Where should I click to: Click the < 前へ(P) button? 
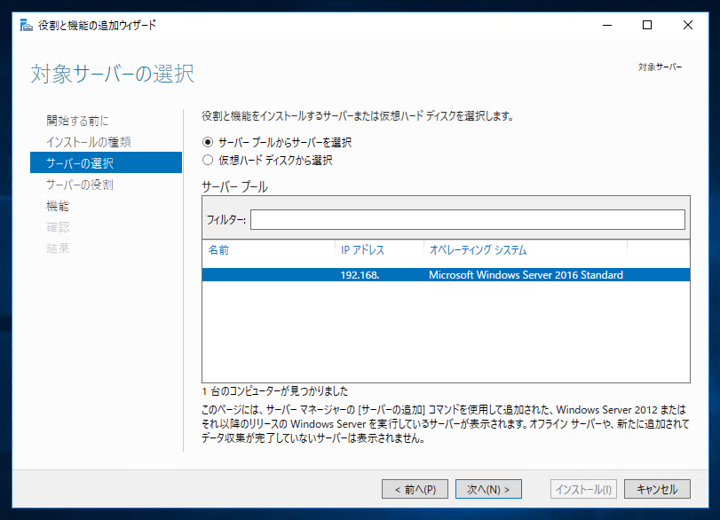pyautogui.click(x=415, y=489)
